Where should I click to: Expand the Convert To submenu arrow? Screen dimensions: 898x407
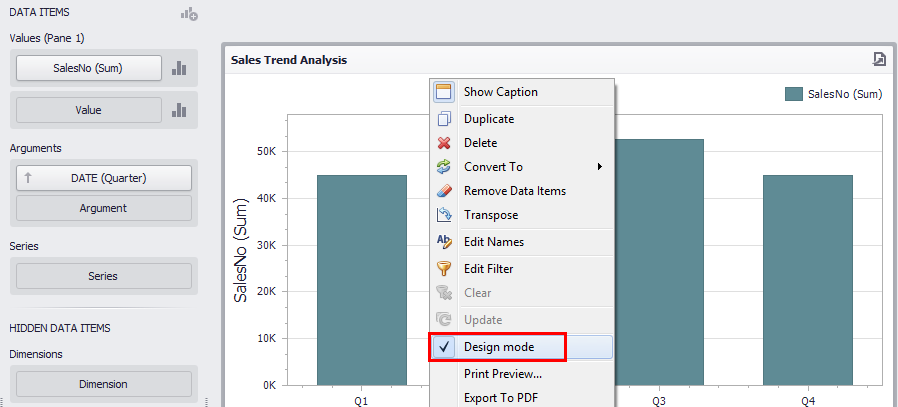pyautogui.click(x=599, y=167)
